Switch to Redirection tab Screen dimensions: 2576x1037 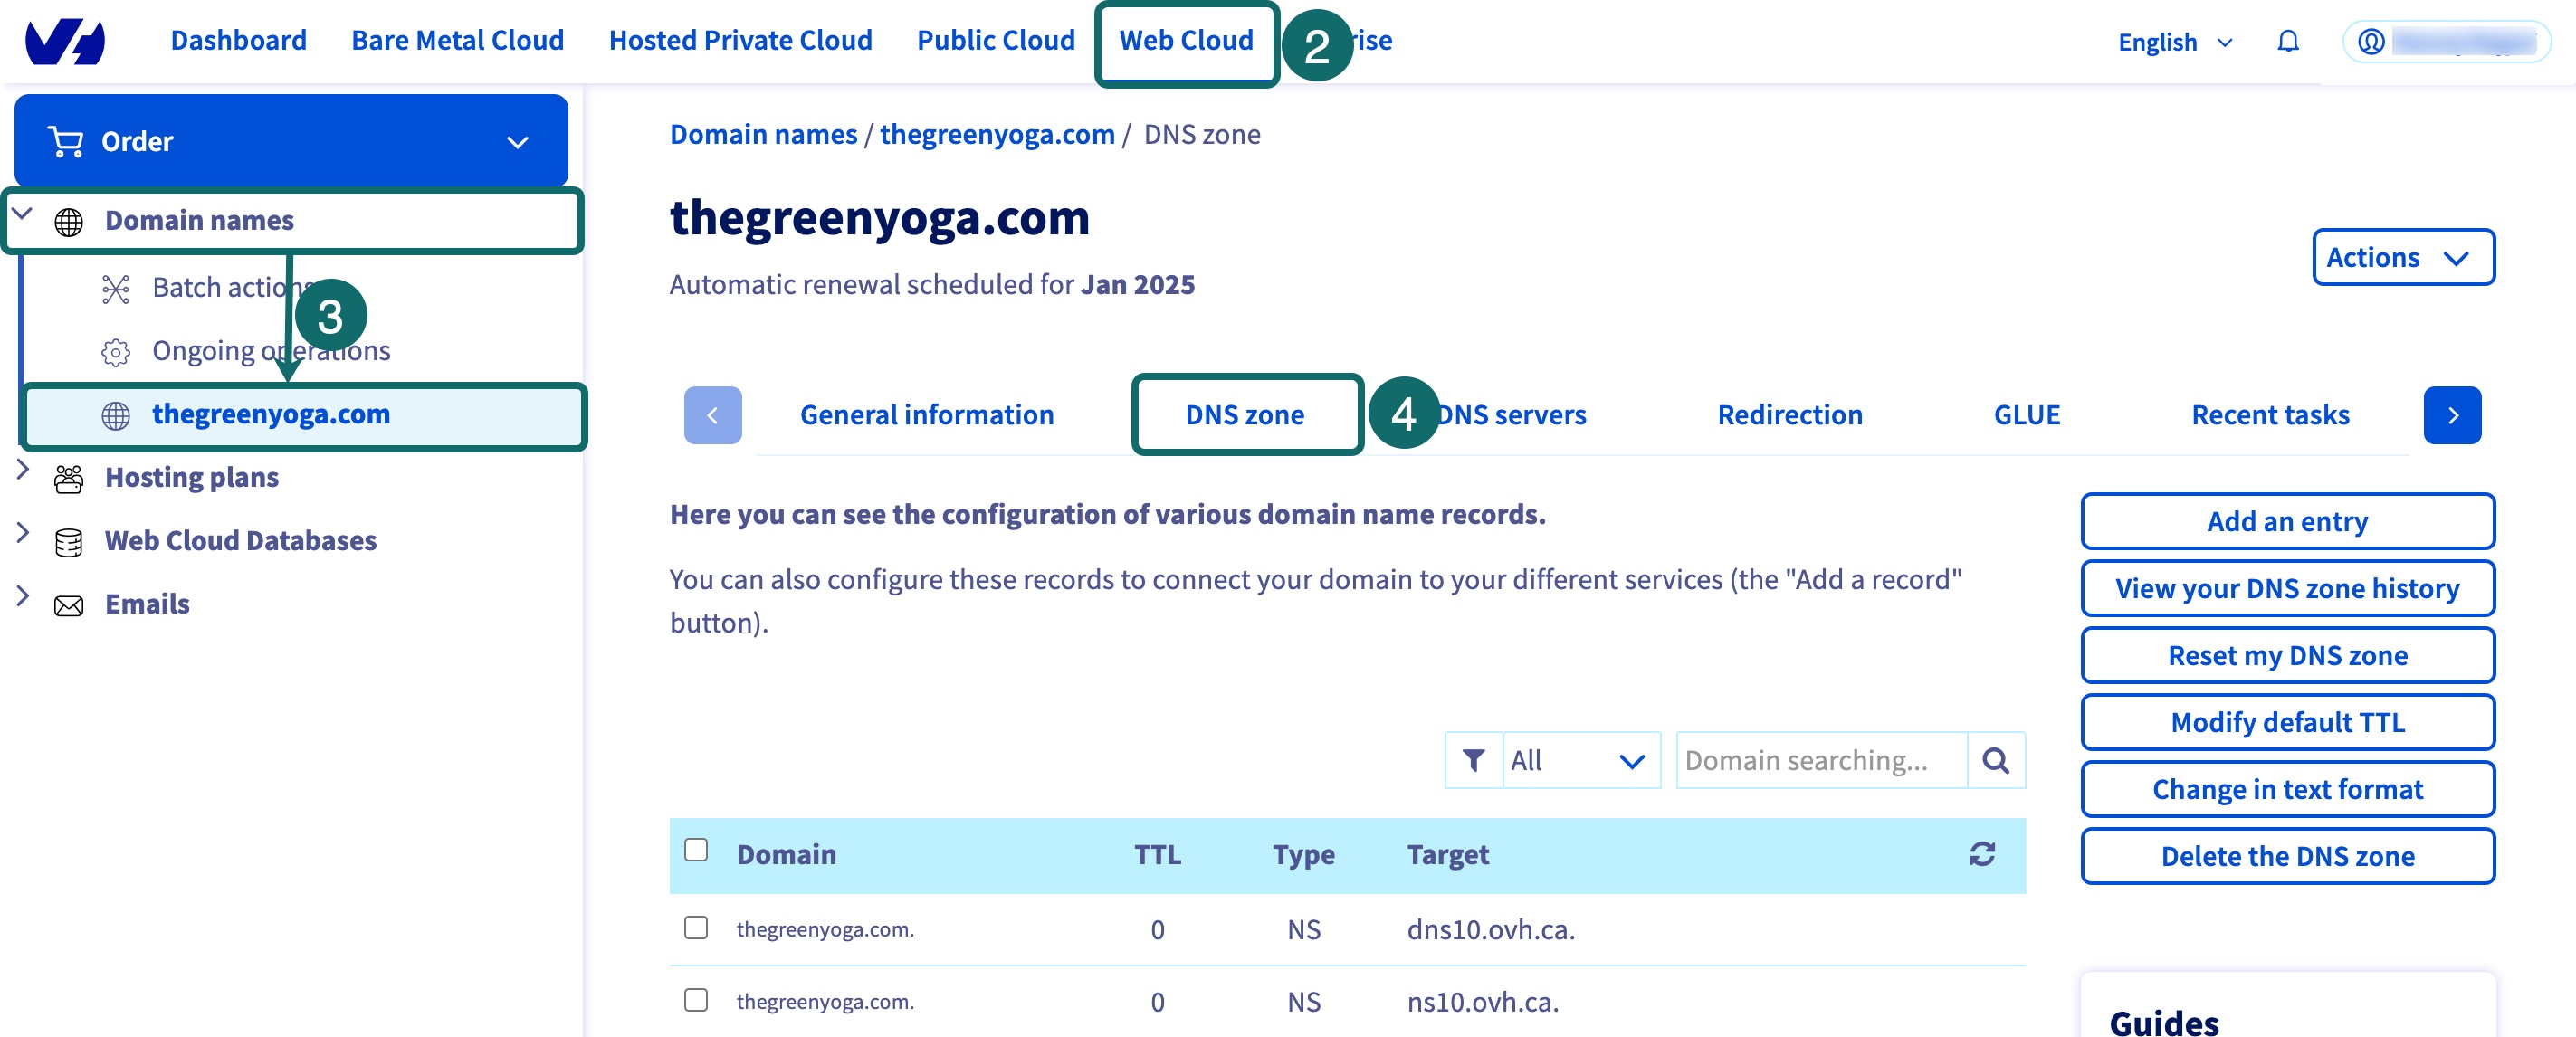tap(1790, 415)
